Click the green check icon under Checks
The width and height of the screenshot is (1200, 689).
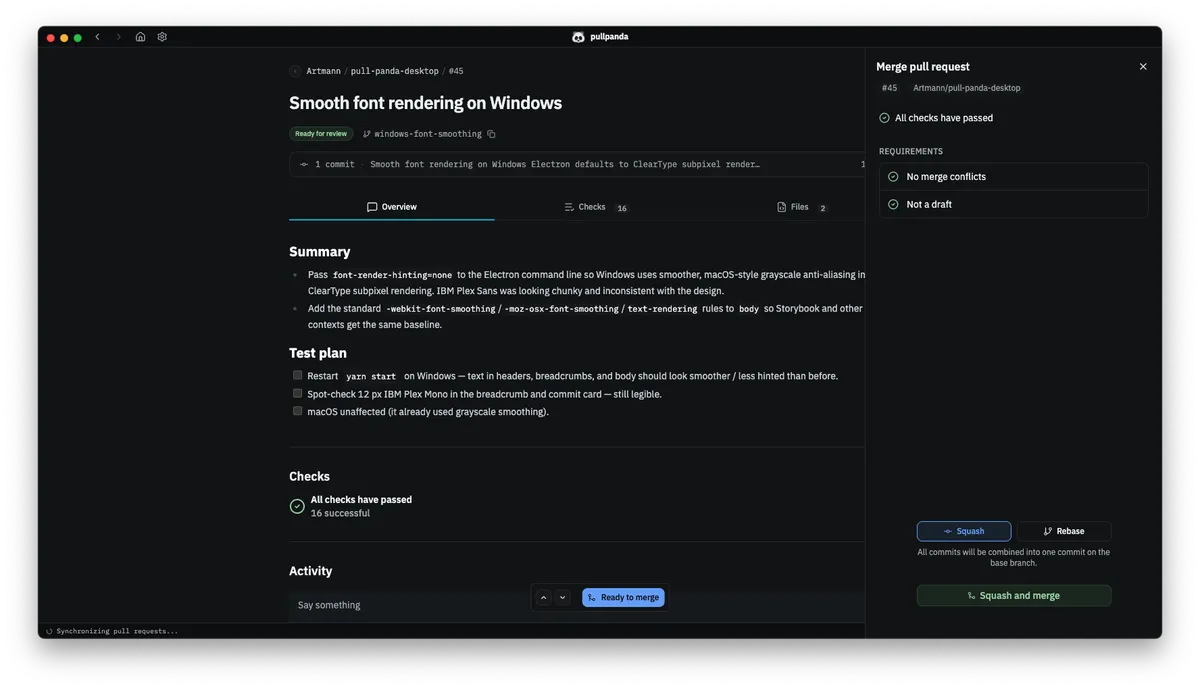click(x=297, y=506)
